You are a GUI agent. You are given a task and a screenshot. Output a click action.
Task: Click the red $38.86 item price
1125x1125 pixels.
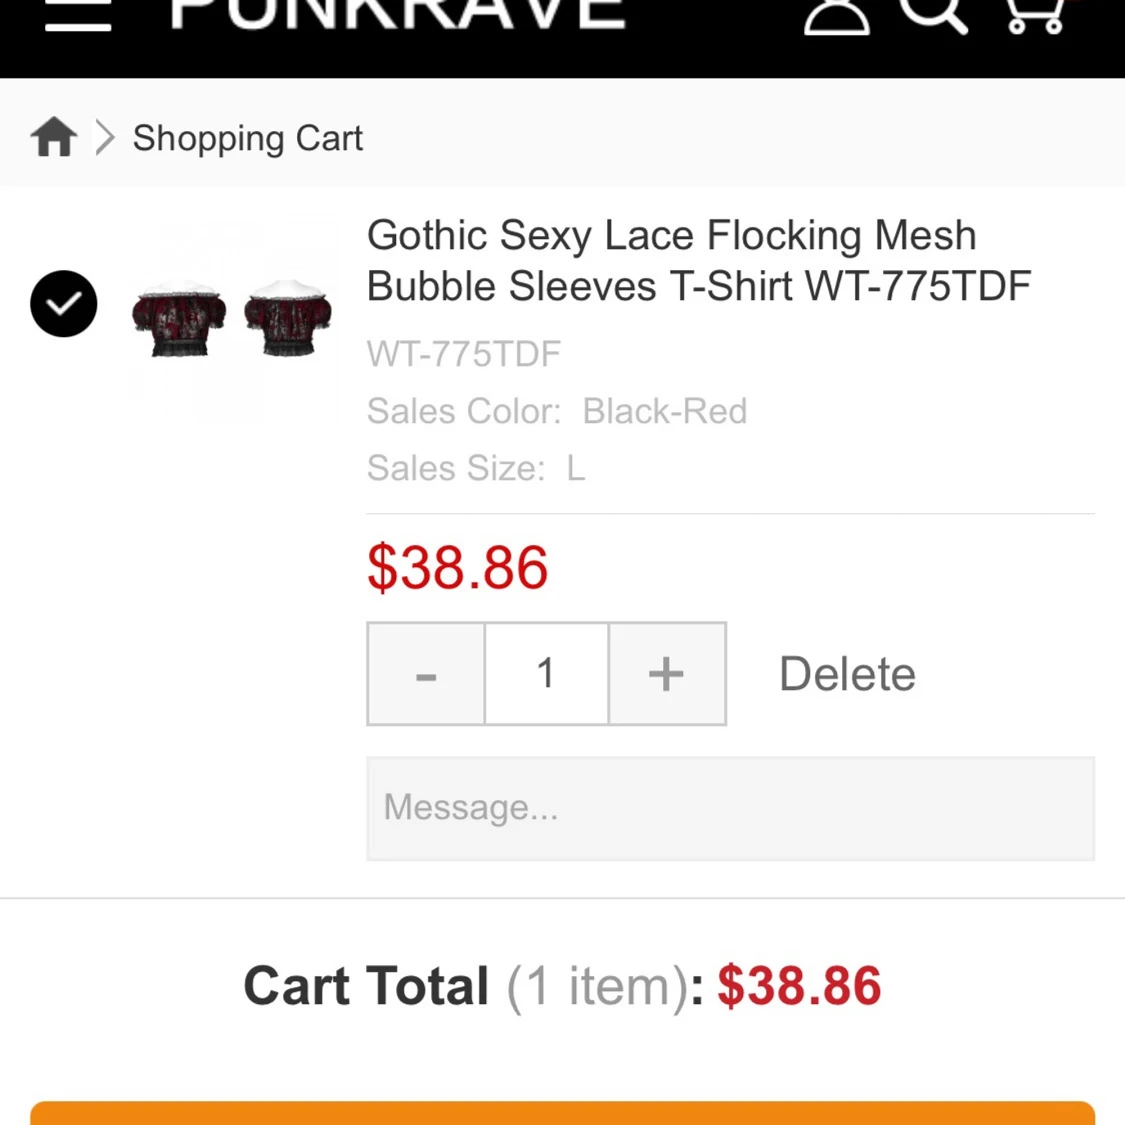(458, 568)
